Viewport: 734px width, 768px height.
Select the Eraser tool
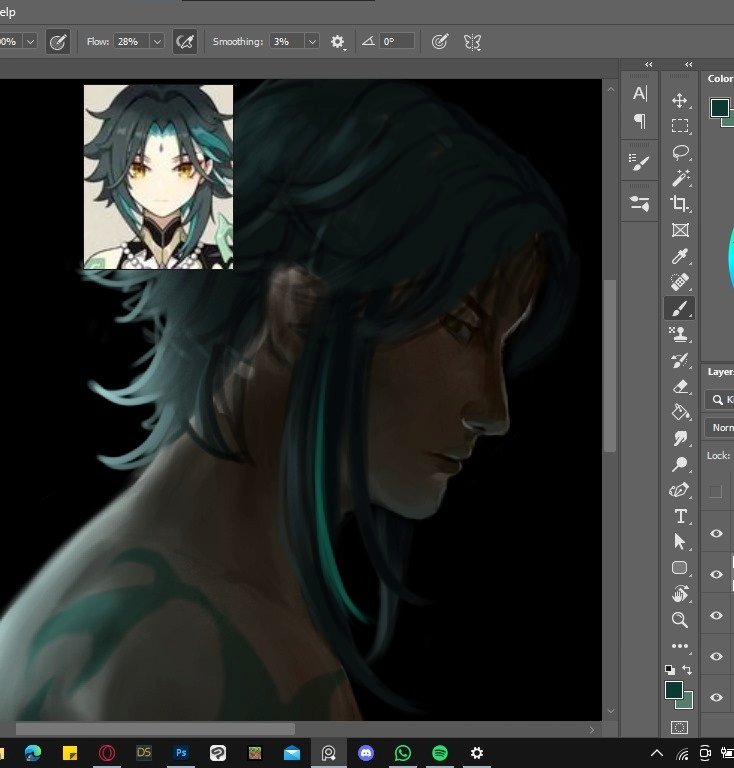[681, 386]
